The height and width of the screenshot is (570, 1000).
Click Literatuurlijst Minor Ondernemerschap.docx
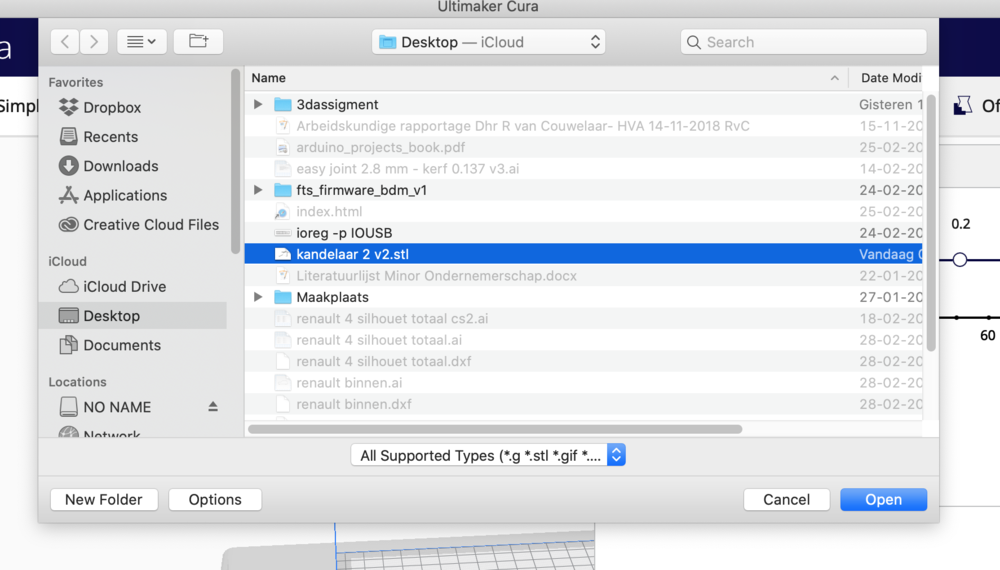click(583, 276)
